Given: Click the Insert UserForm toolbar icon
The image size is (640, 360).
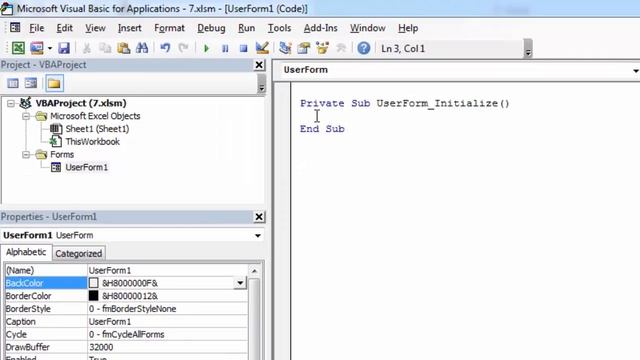Looking at the screenshot, I should pos(37,48).
